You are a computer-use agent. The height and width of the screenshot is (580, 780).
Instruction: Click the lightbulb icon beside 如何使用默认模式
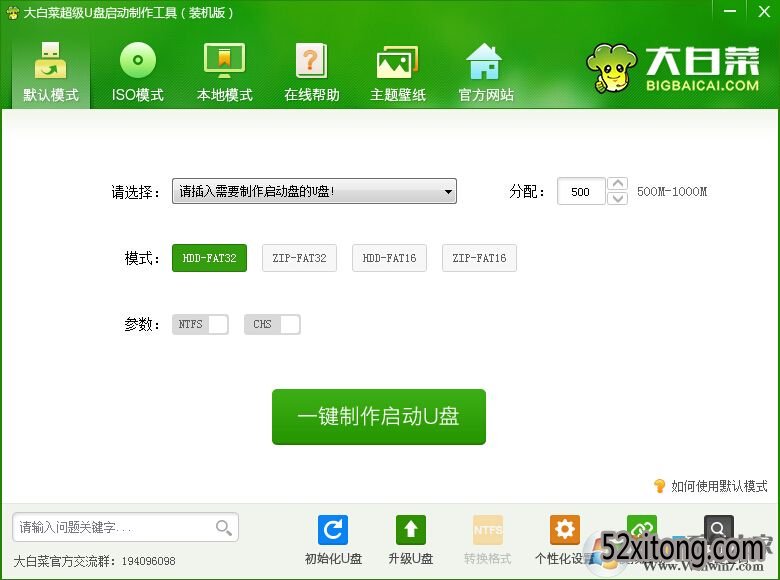coord(660,485)
